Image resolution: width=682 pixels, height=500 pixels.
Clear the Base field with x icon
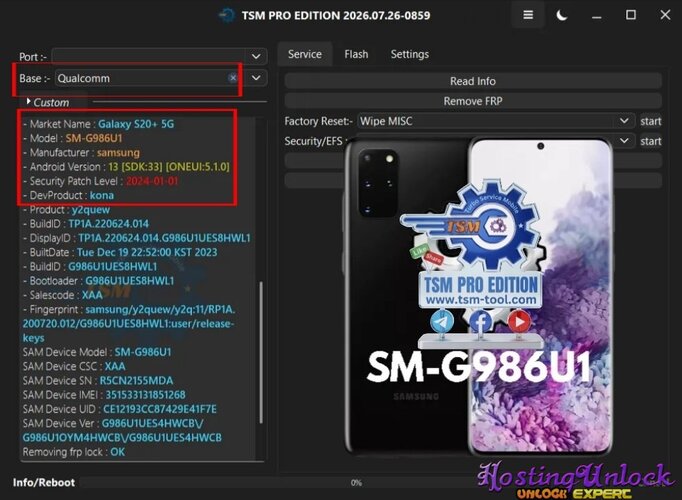point(233,78)
